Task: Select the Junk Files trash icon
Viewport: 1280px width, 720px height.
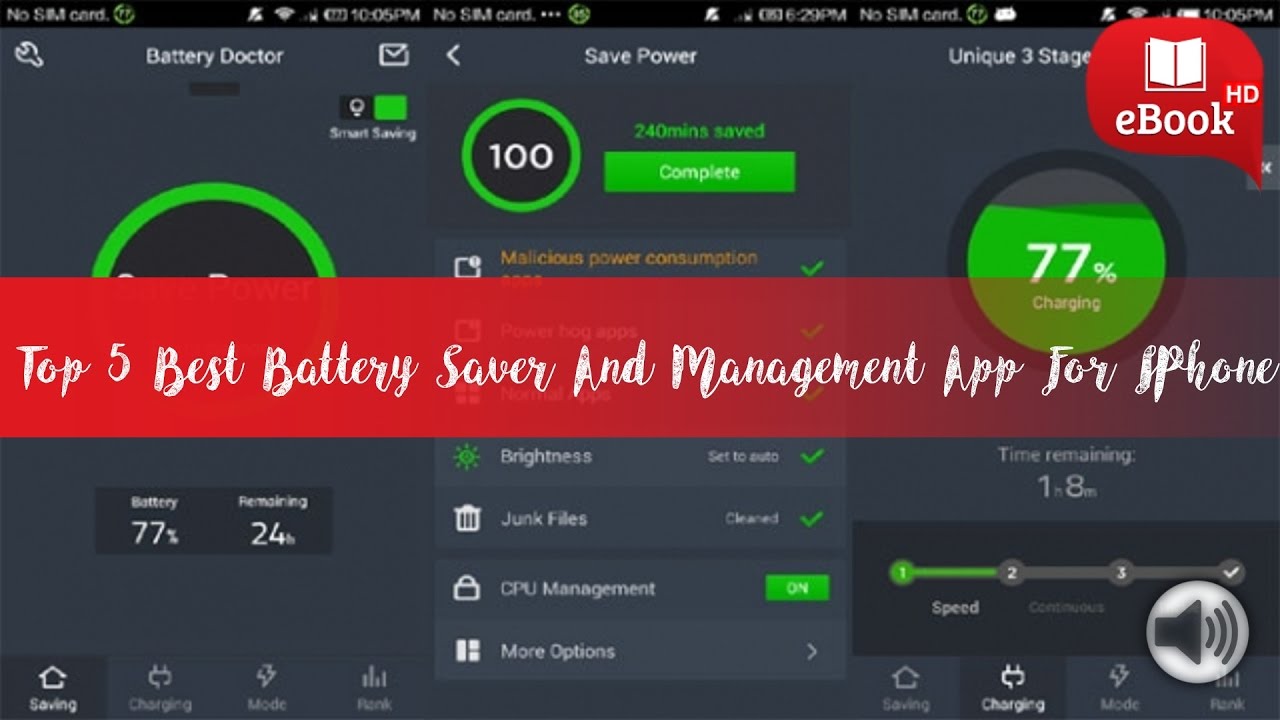Action: point(467,518)
